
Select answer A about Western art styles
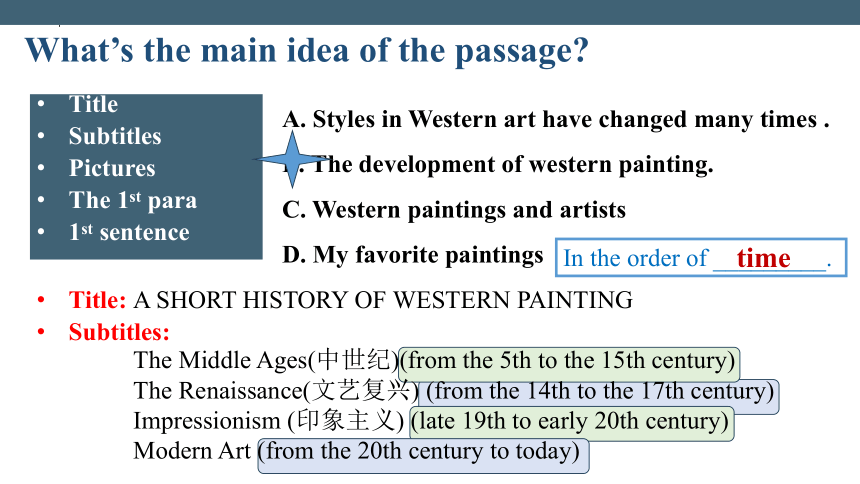[x=556, y=120]
